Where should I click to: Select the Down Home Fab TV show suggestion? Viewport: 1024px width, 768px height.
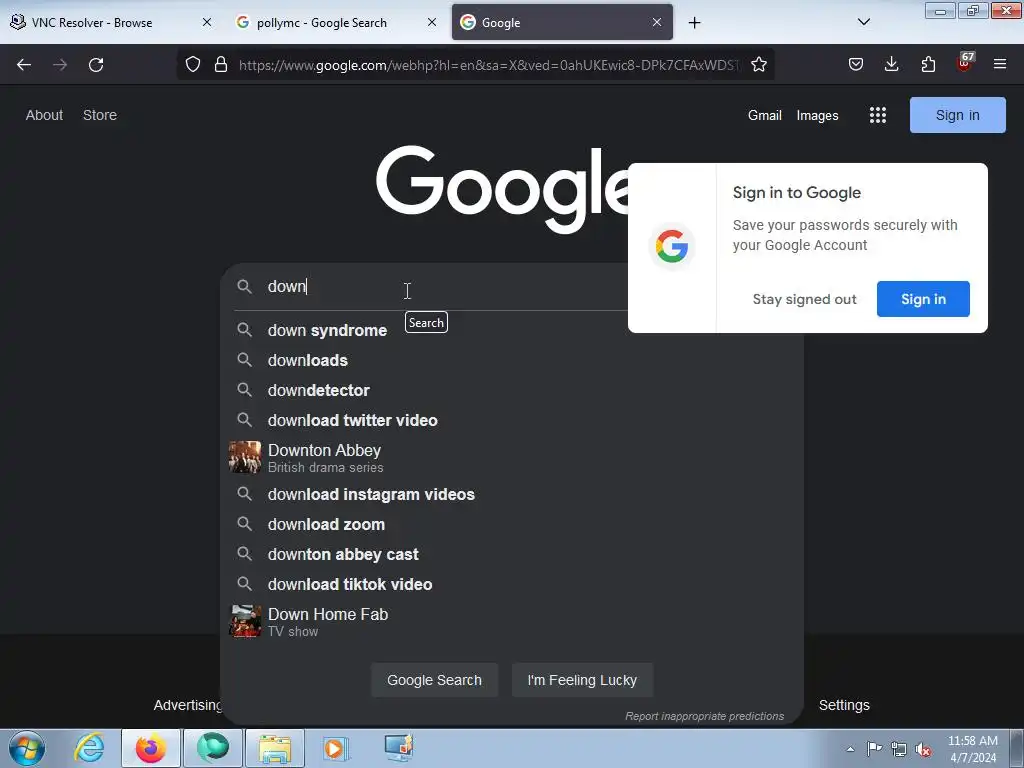point(511,622)
